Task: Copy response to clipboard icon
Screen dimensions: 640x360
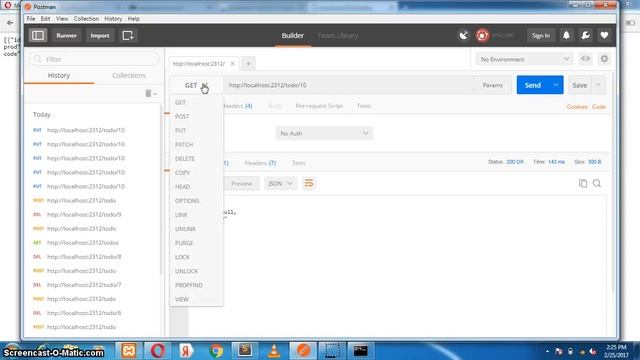Action: coord(583,183)
